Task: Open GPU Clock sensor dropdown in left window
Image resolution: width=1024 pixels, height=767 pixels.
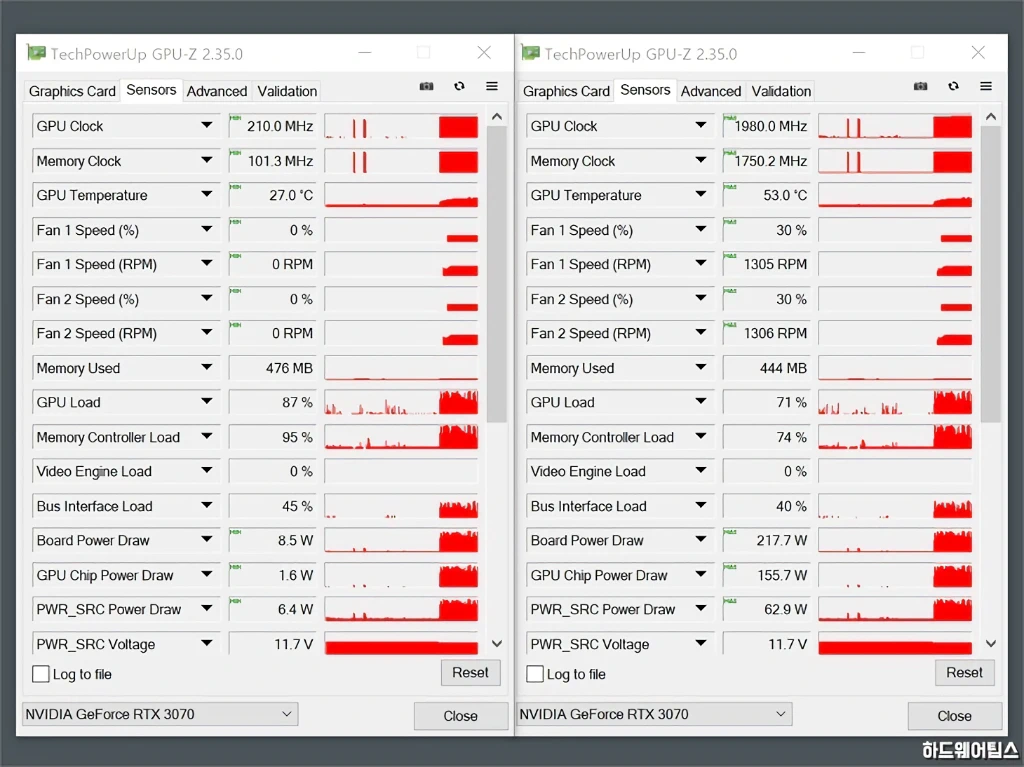Action: tap(207, 125)
